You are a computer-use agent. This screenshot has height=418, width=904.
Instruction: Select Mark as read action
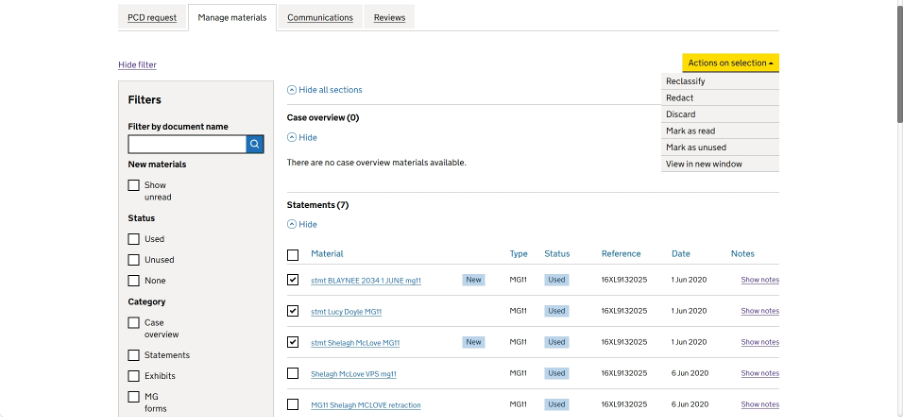(720, 131)
